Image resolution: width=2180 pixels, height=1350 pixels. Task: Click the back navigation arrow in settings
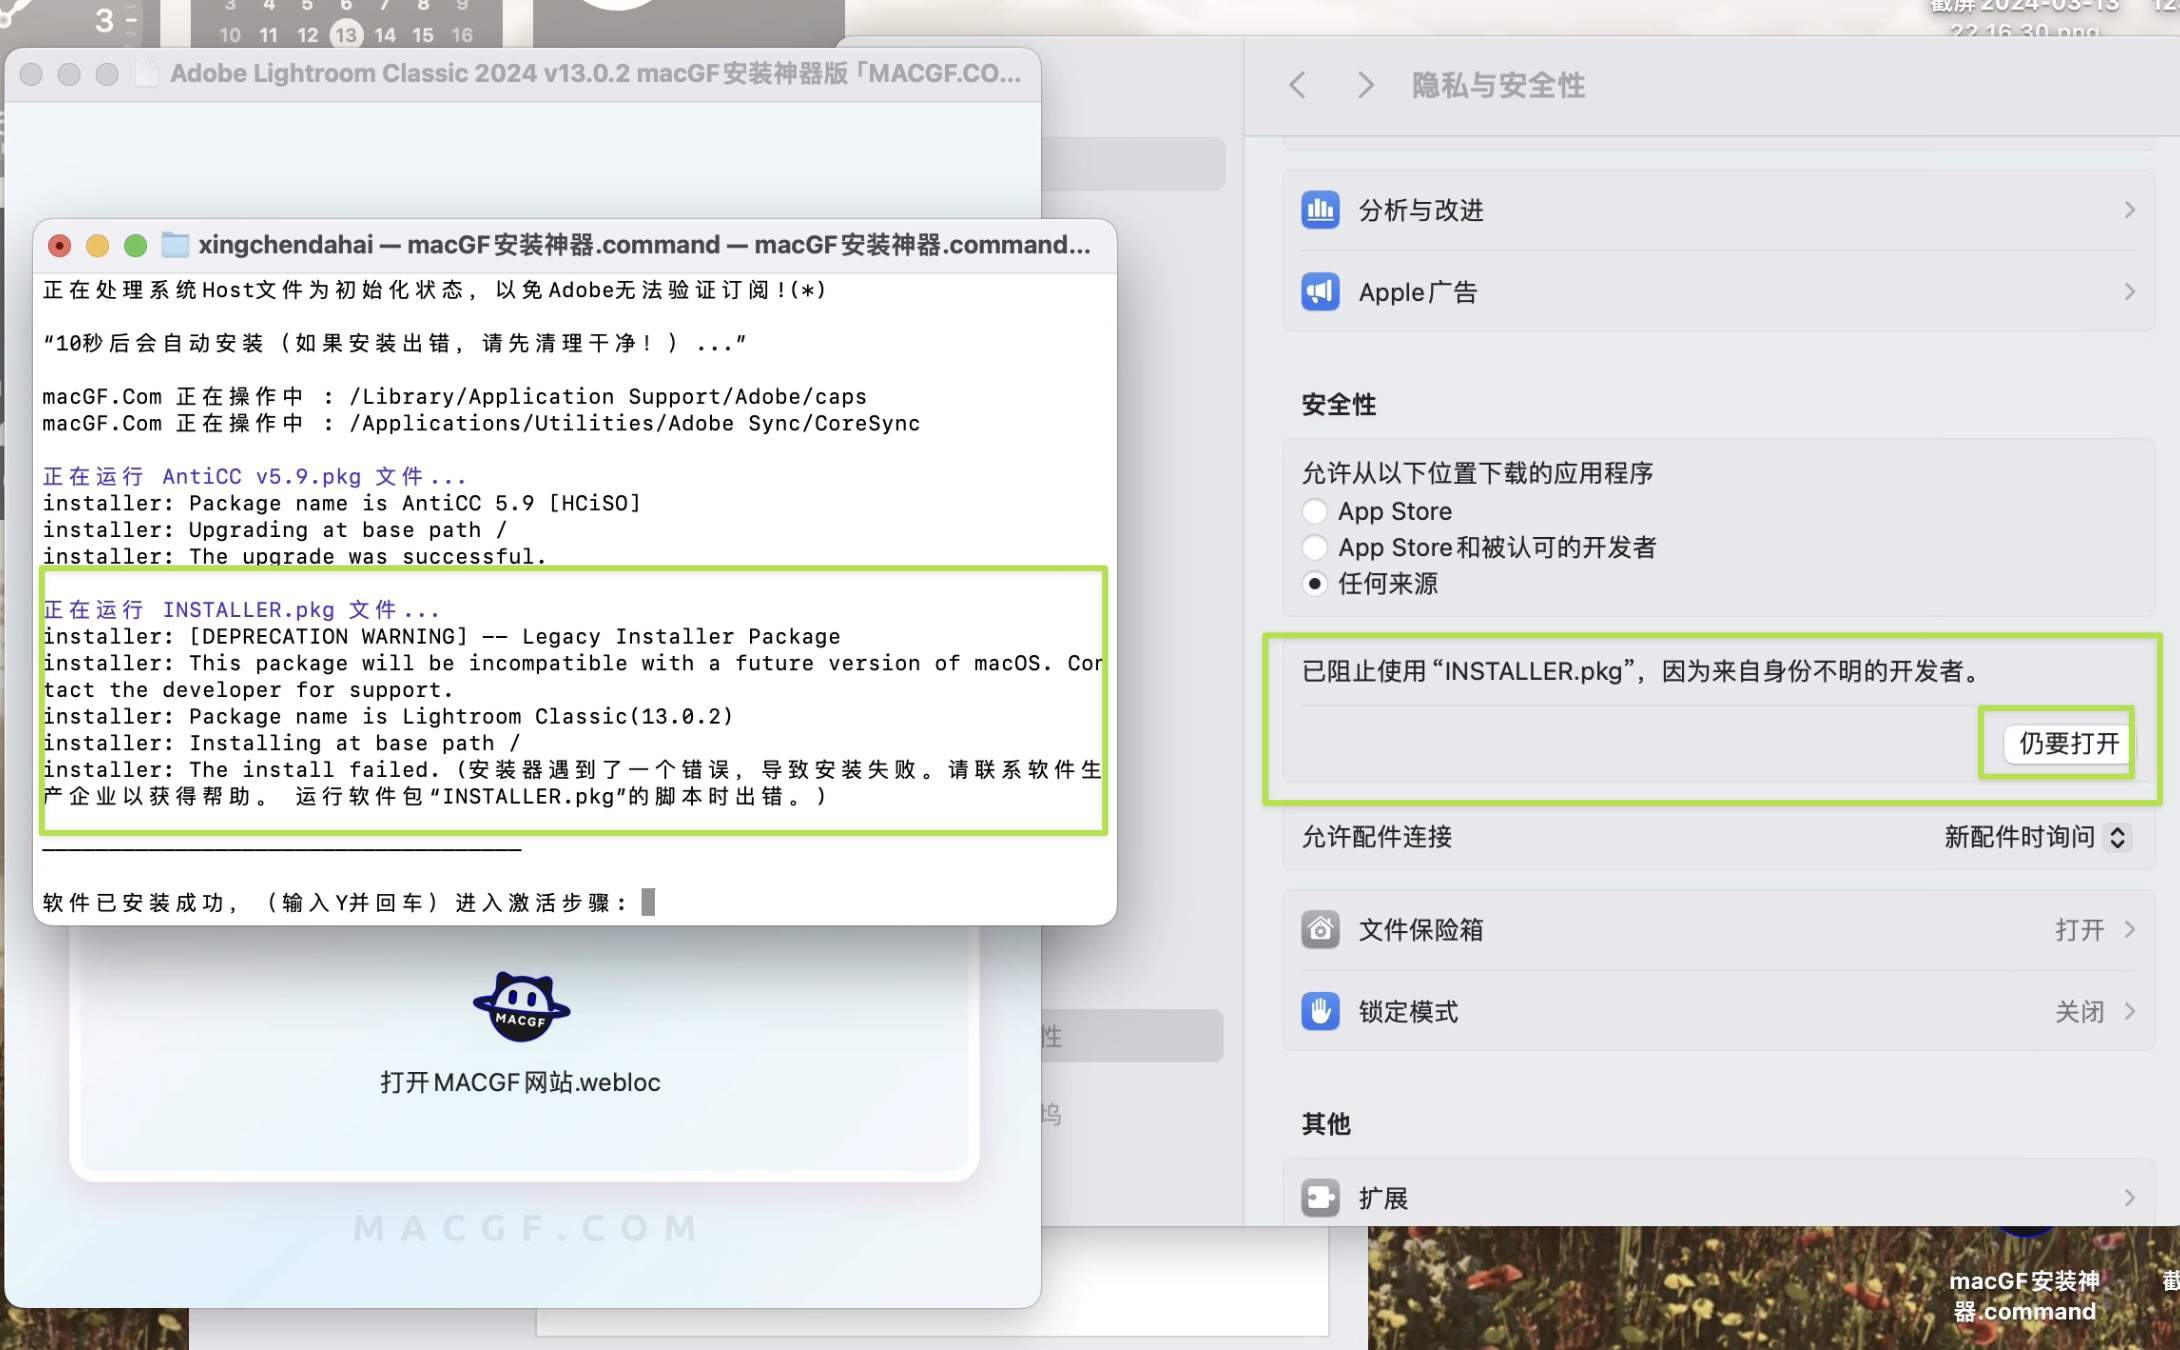1297,86
